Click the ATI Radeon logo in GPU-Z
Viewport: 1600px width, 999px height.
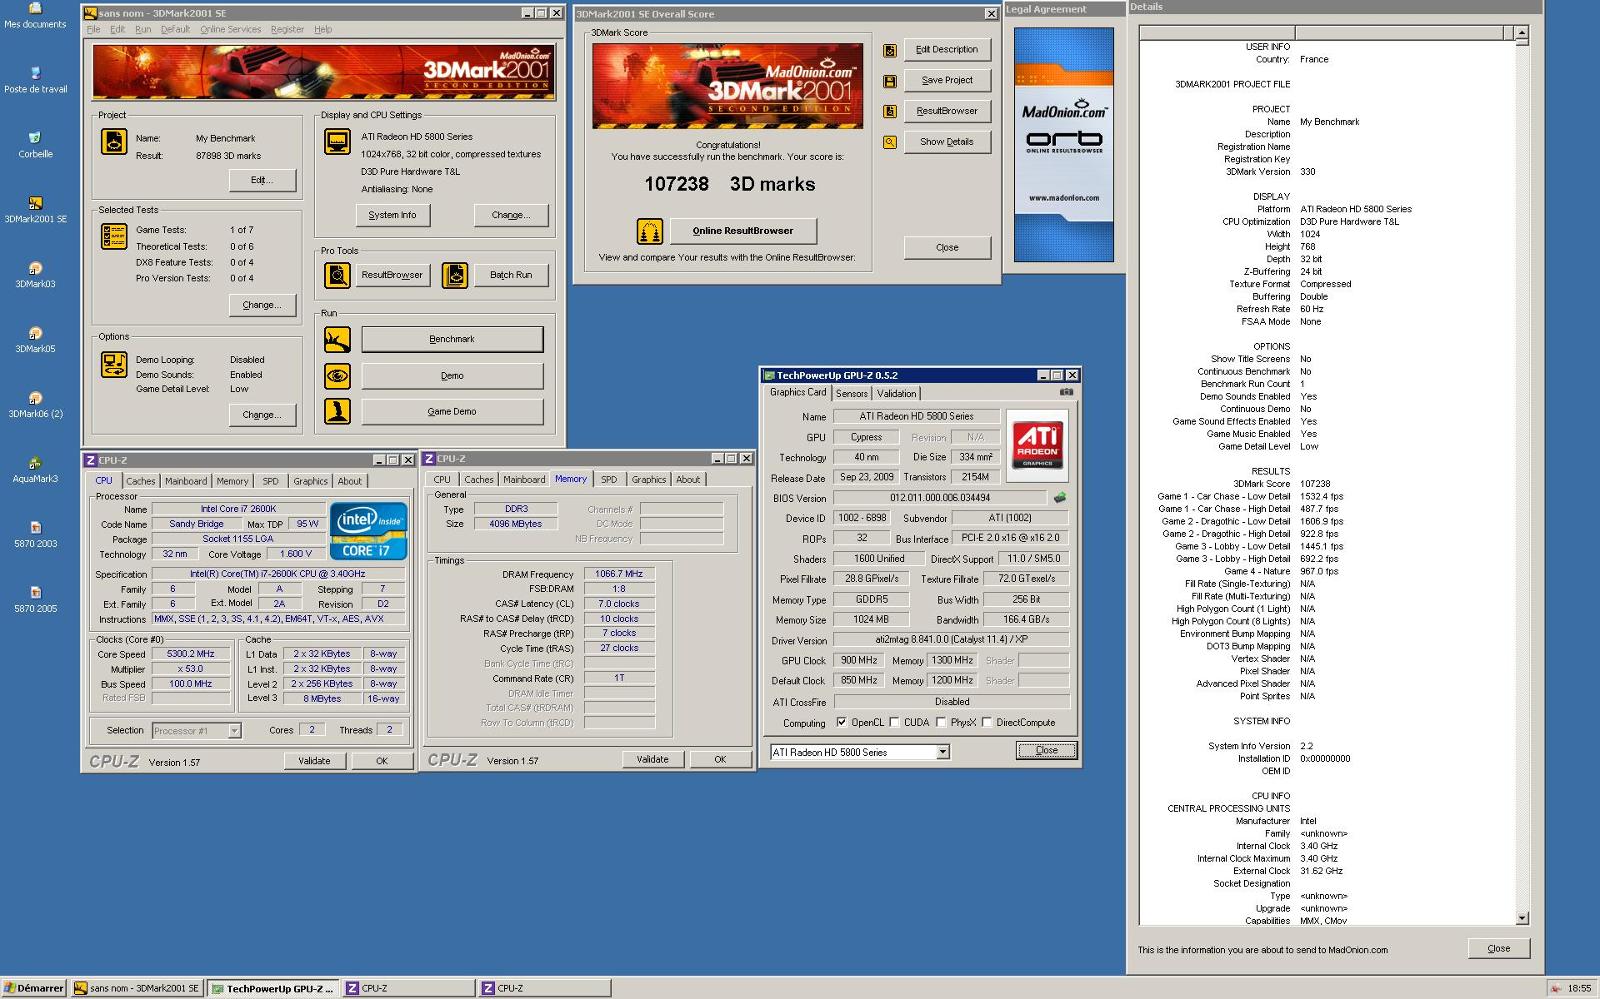(1037, 445)
